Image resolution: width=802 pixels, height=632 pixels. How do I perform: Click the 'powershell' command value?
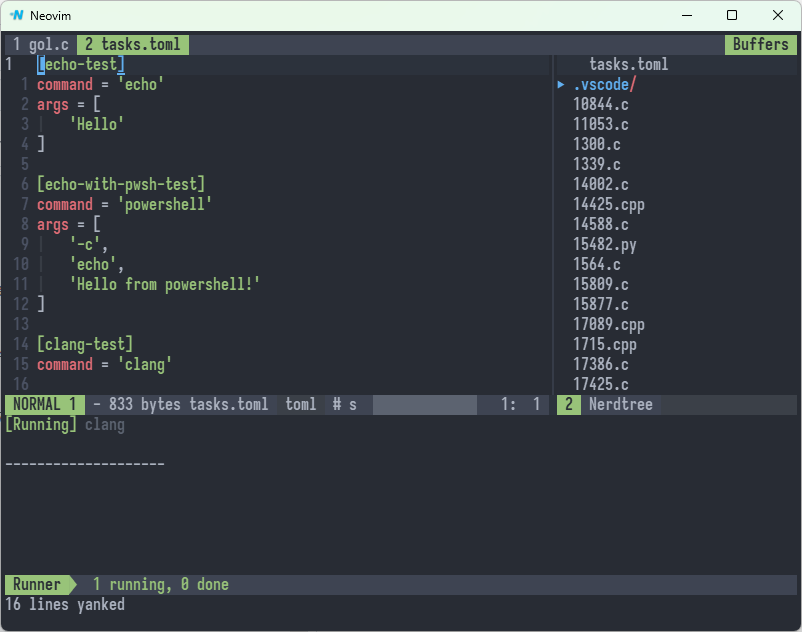coord(164,205)
